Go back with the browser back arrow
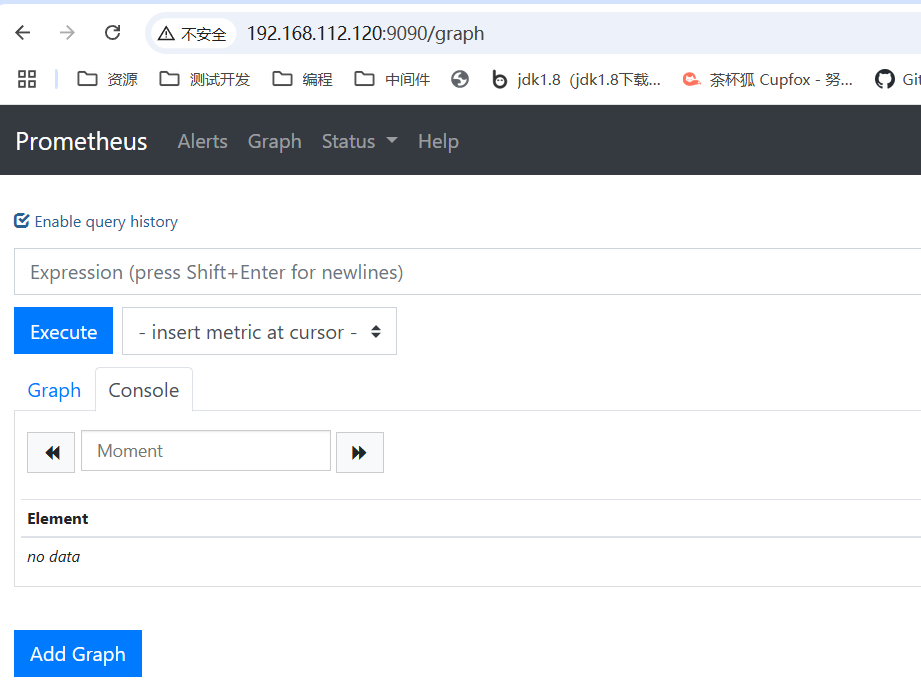 click(x=23, y=33)
